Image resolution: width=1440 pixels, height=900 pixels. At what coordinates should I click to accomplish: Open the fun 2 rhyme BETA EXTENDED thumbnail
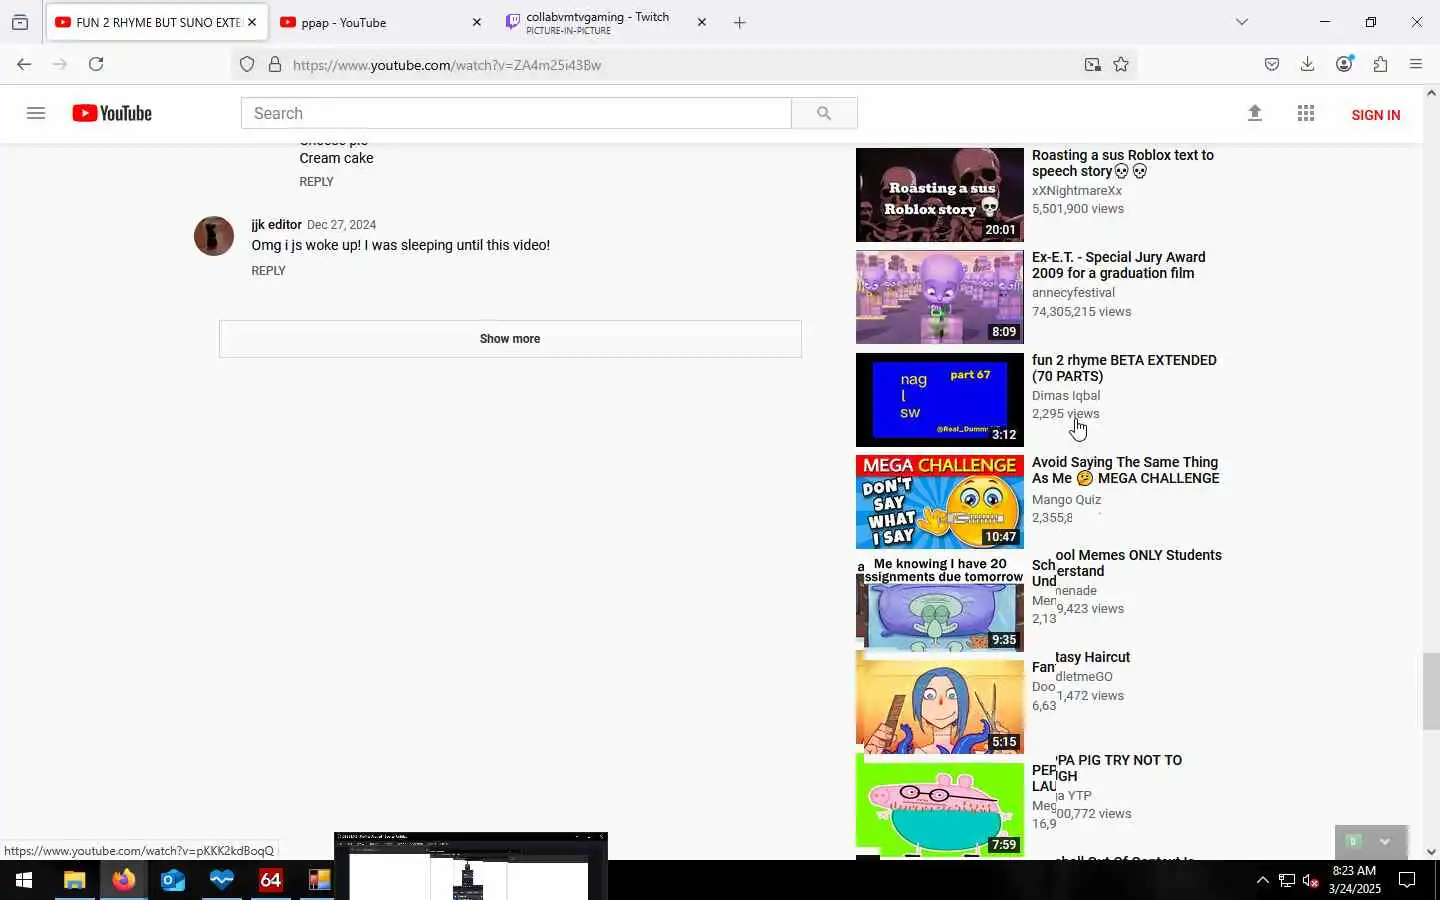pyautogui.click(x=940, y=400)
